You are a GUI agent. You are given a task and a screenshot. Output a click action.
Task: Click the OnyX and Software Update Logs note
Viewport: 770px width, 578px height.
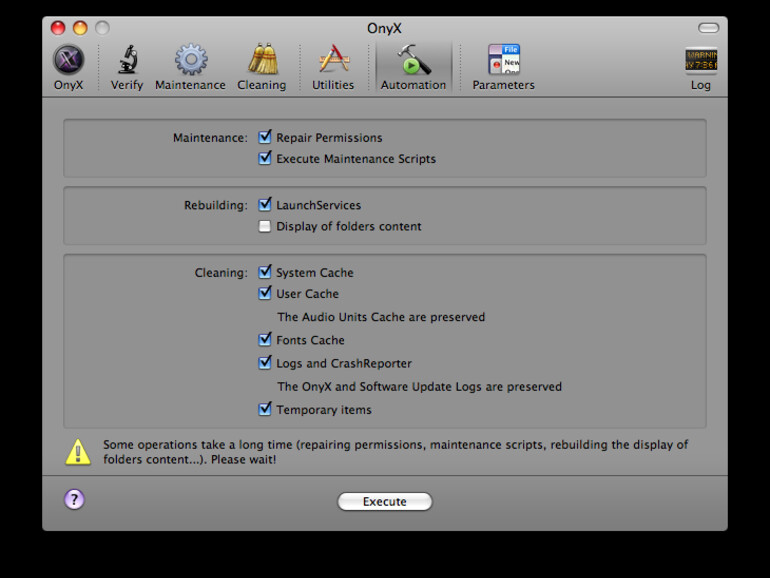pyautogui.click(x=419, y=387)
